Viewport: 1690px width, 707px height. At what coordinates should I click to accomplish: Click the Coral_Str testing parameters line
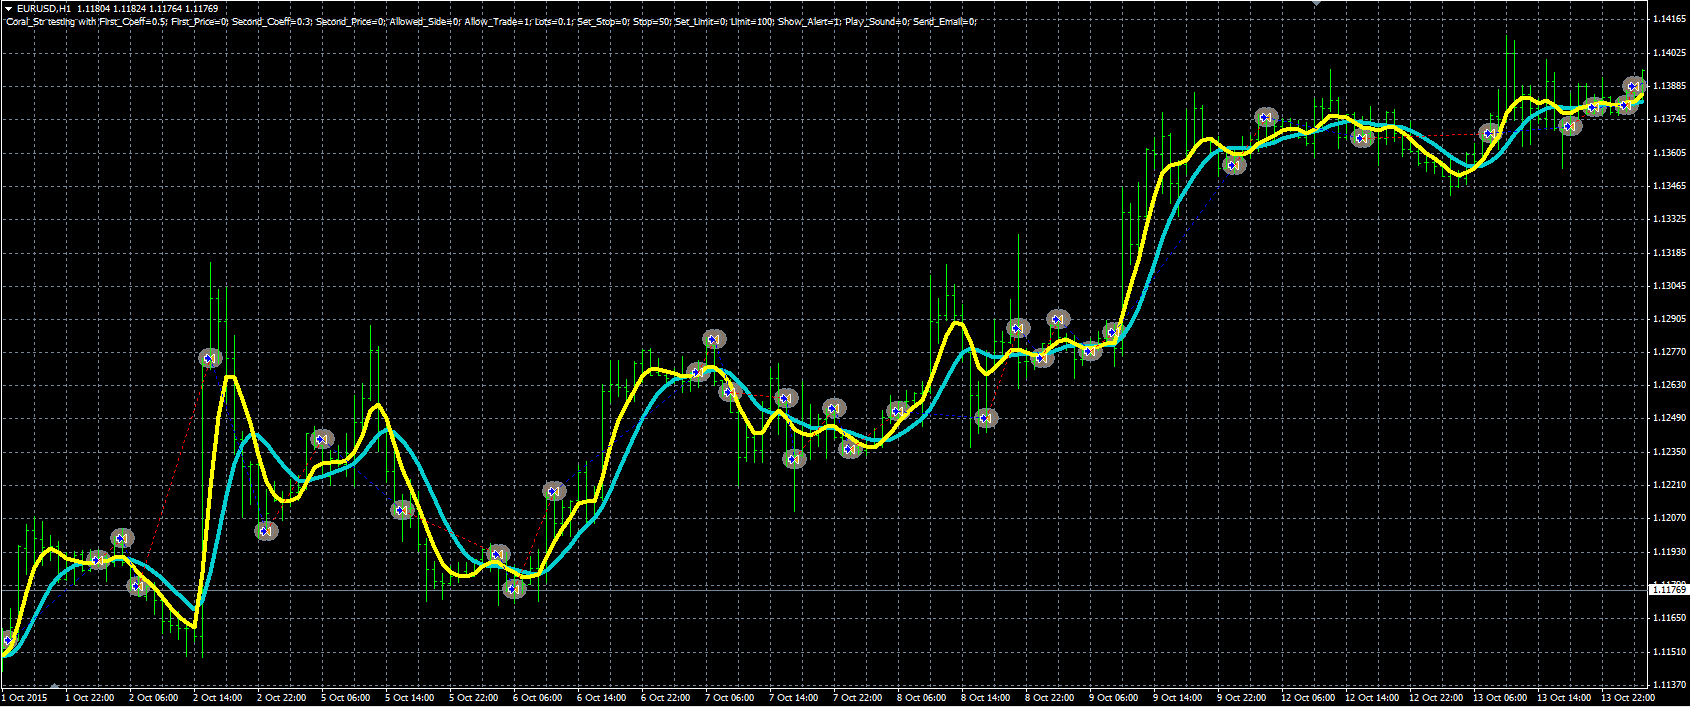click(x=491, y=21)
